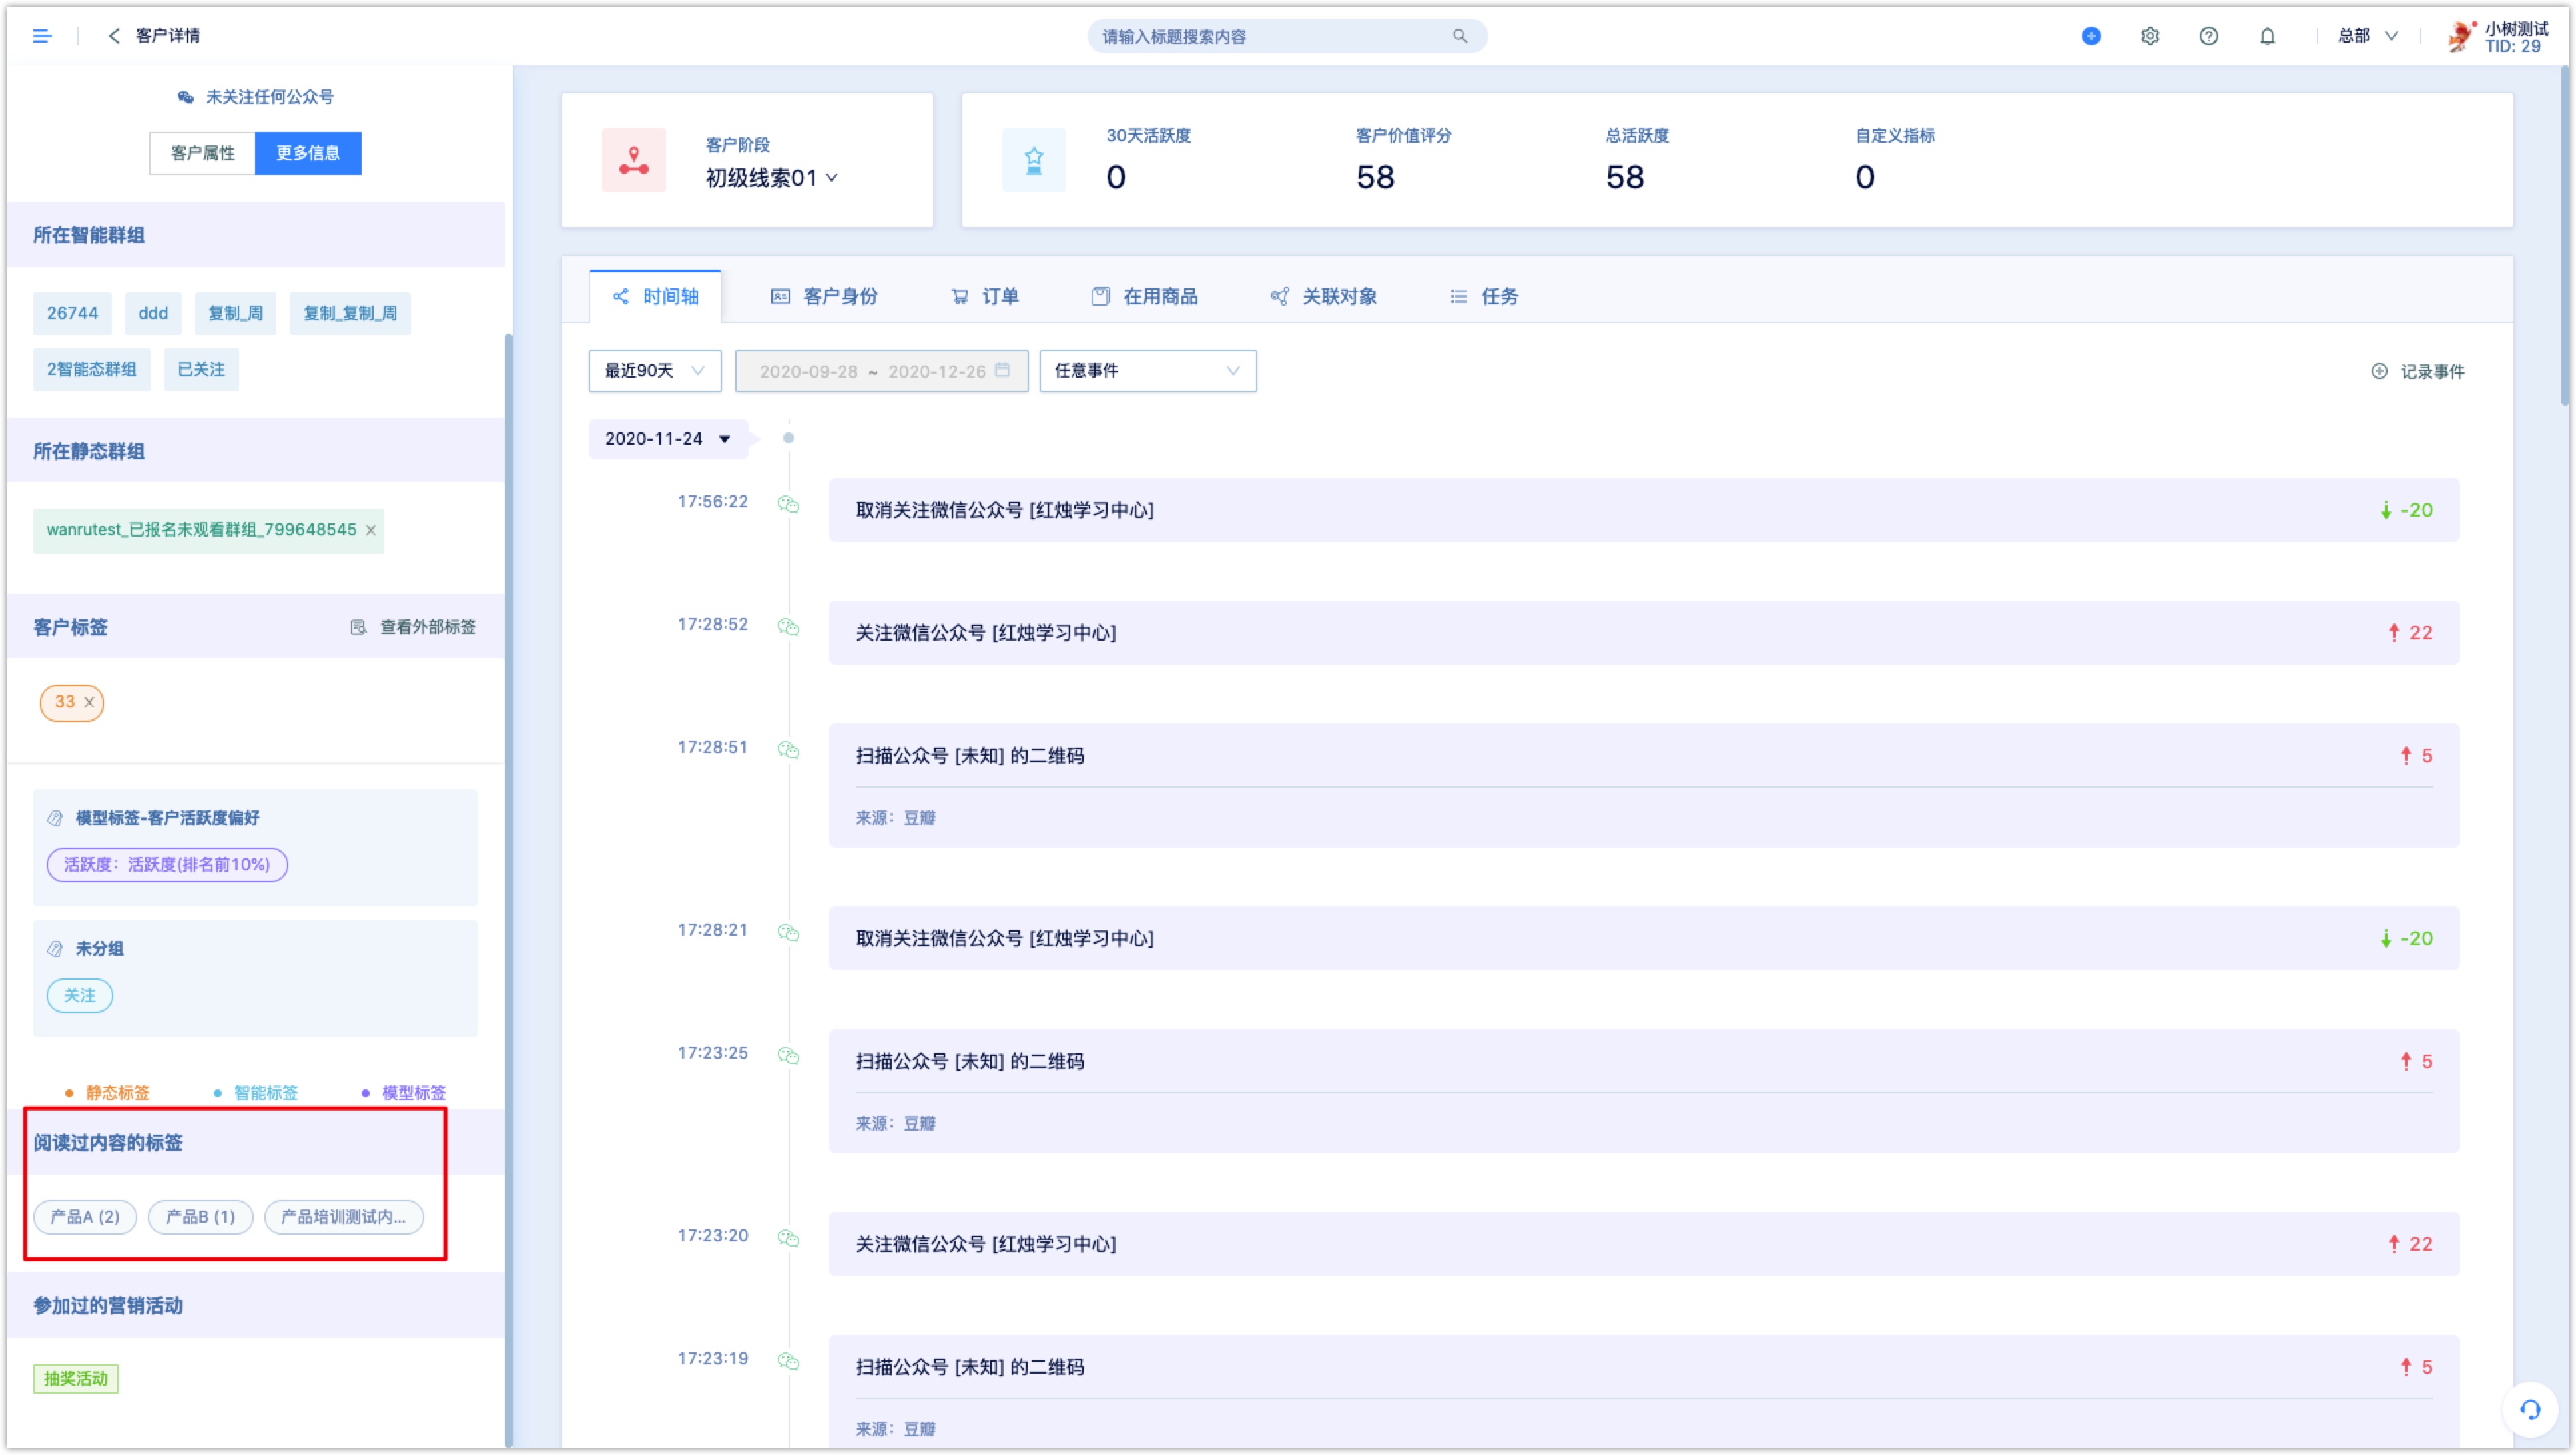
Task: Open the 任务 tab
Action: click(x=1483, y=297)
